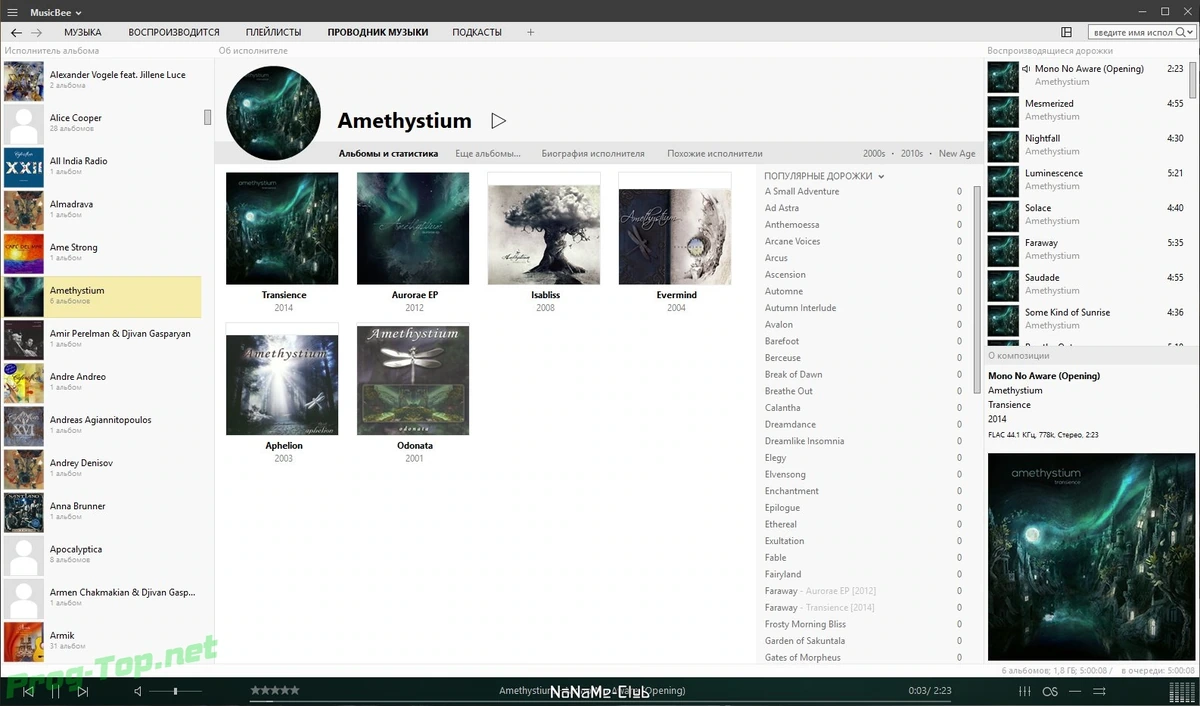The image size is (1200, 706).
Task: Toggle Last.fm scrobbling icon
Action: [1050, 691]
